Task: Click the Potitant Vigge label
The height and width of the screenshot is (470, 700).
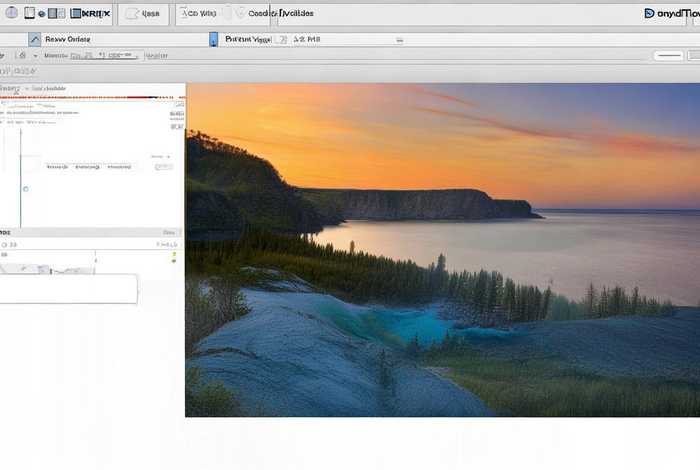Action: coord(248,39)
